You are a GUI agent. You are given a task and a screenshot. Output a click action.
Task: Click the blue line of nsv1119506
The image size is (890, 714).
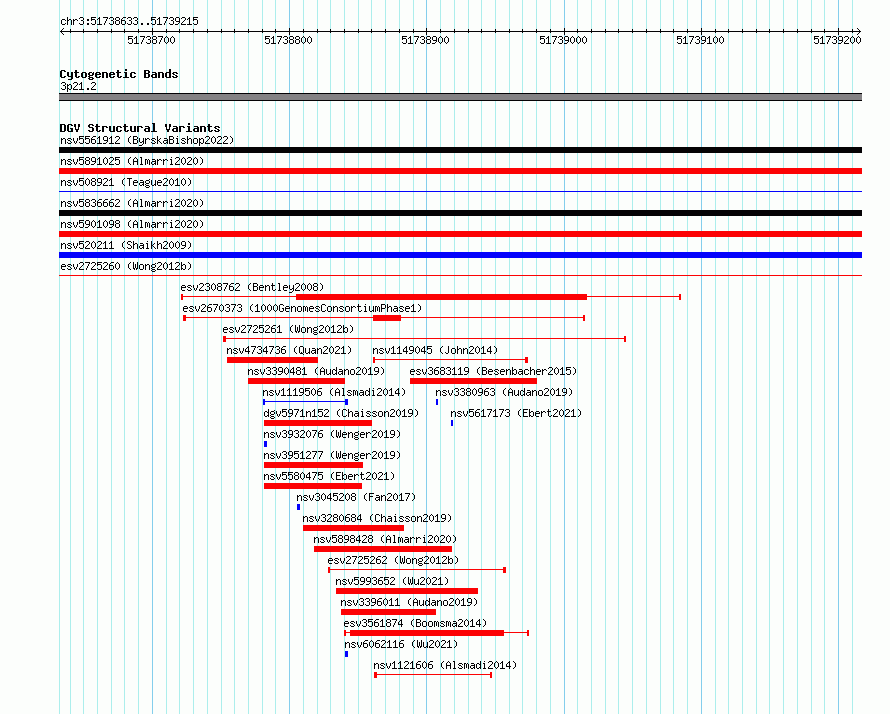(305, 402)
